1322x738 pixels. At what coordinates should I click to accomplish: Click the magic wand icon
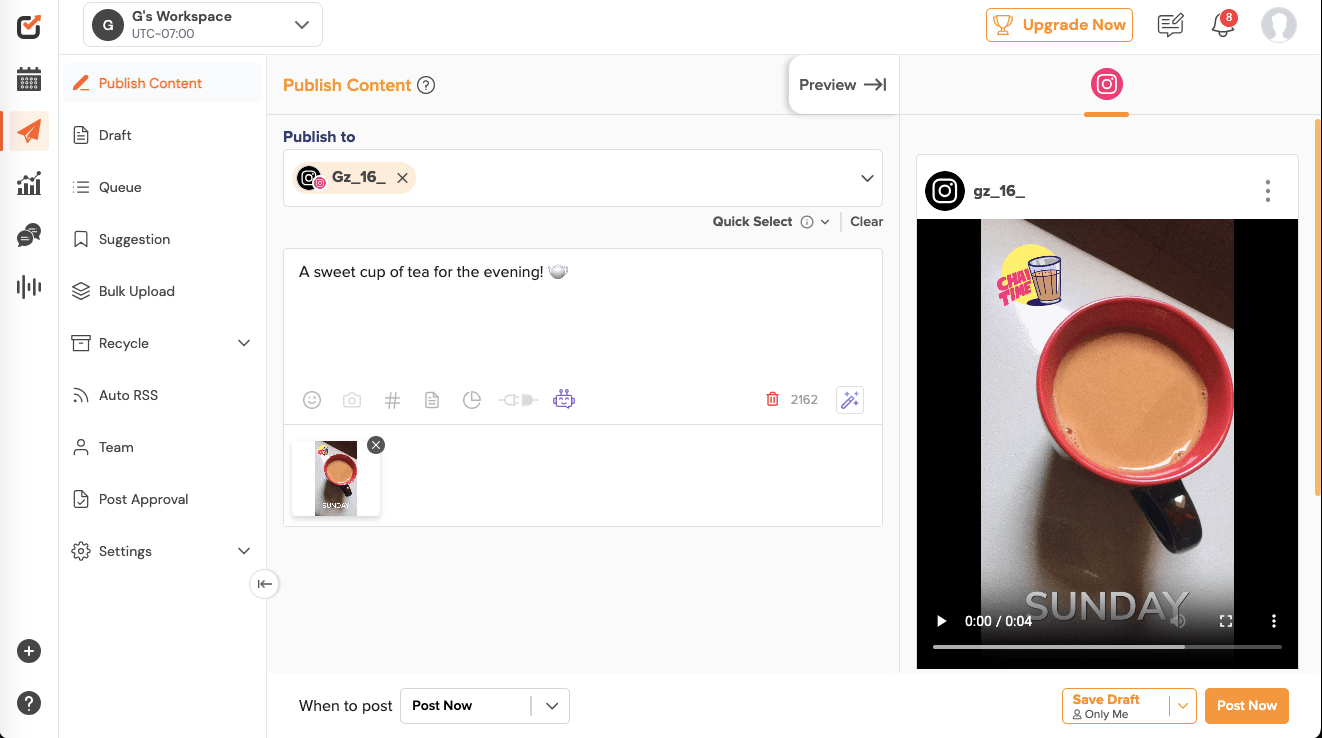pyautogui.click(x=849, y=400)
